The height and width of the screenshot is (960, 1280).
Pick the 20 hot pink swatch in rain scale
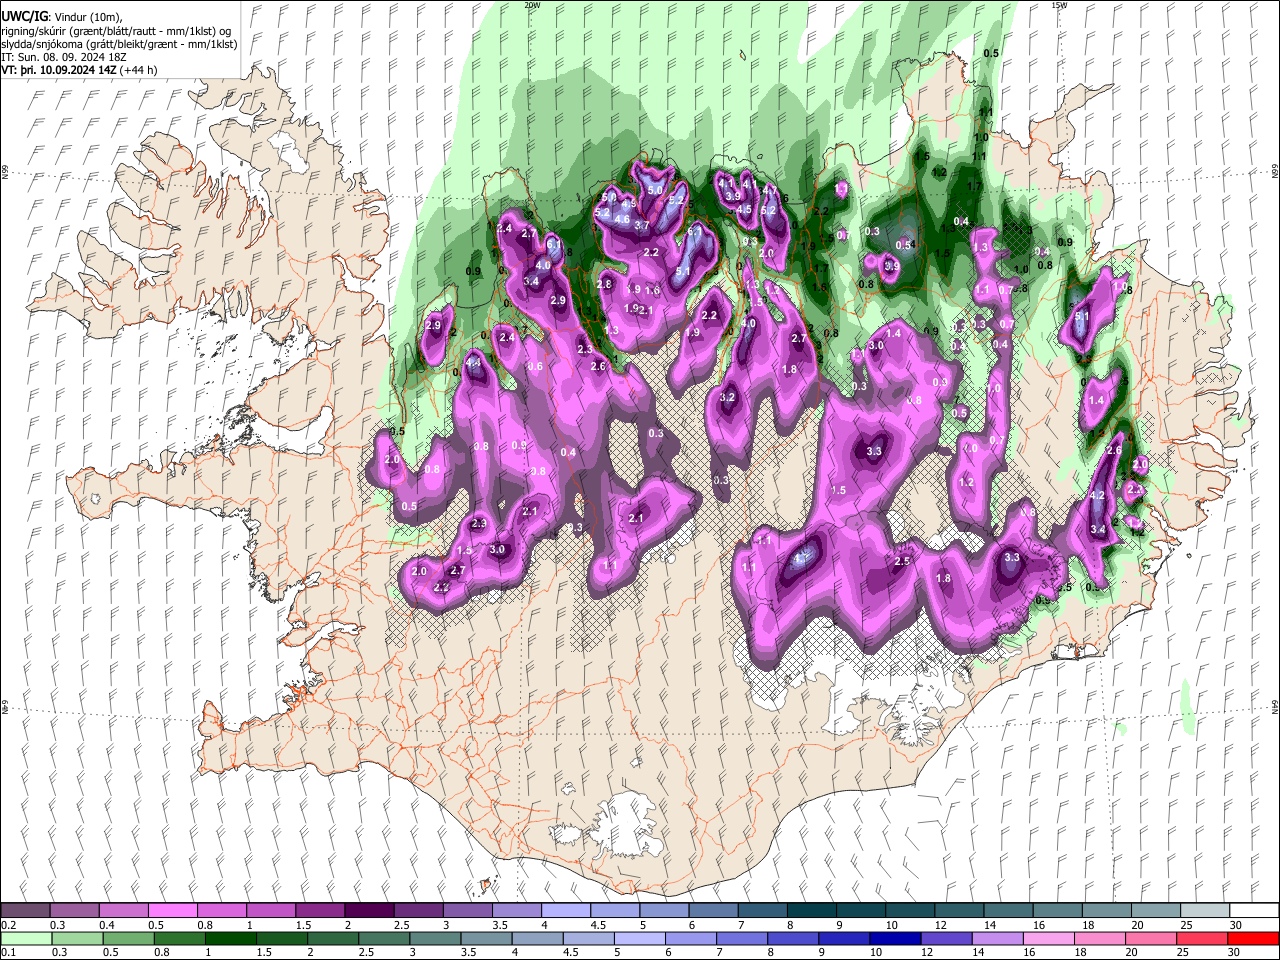(x=1152, y=938)
